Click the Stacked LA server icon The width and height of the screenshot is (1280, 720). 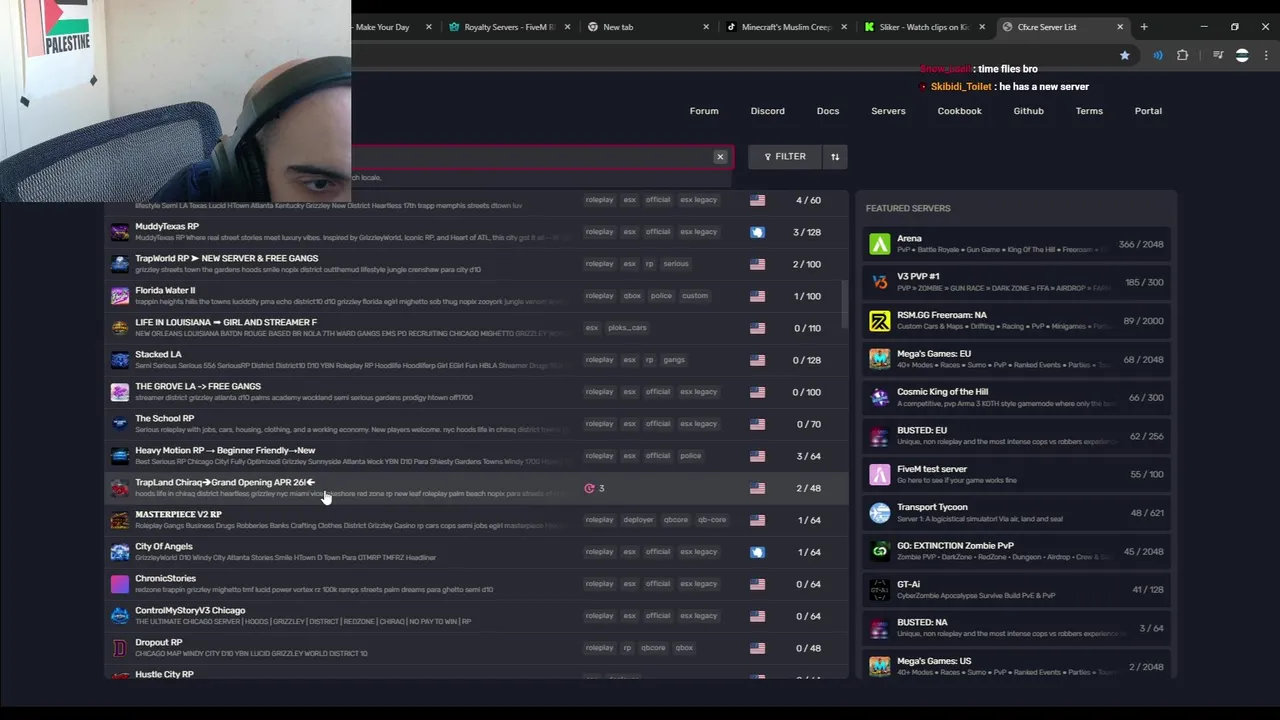[120, 360]
